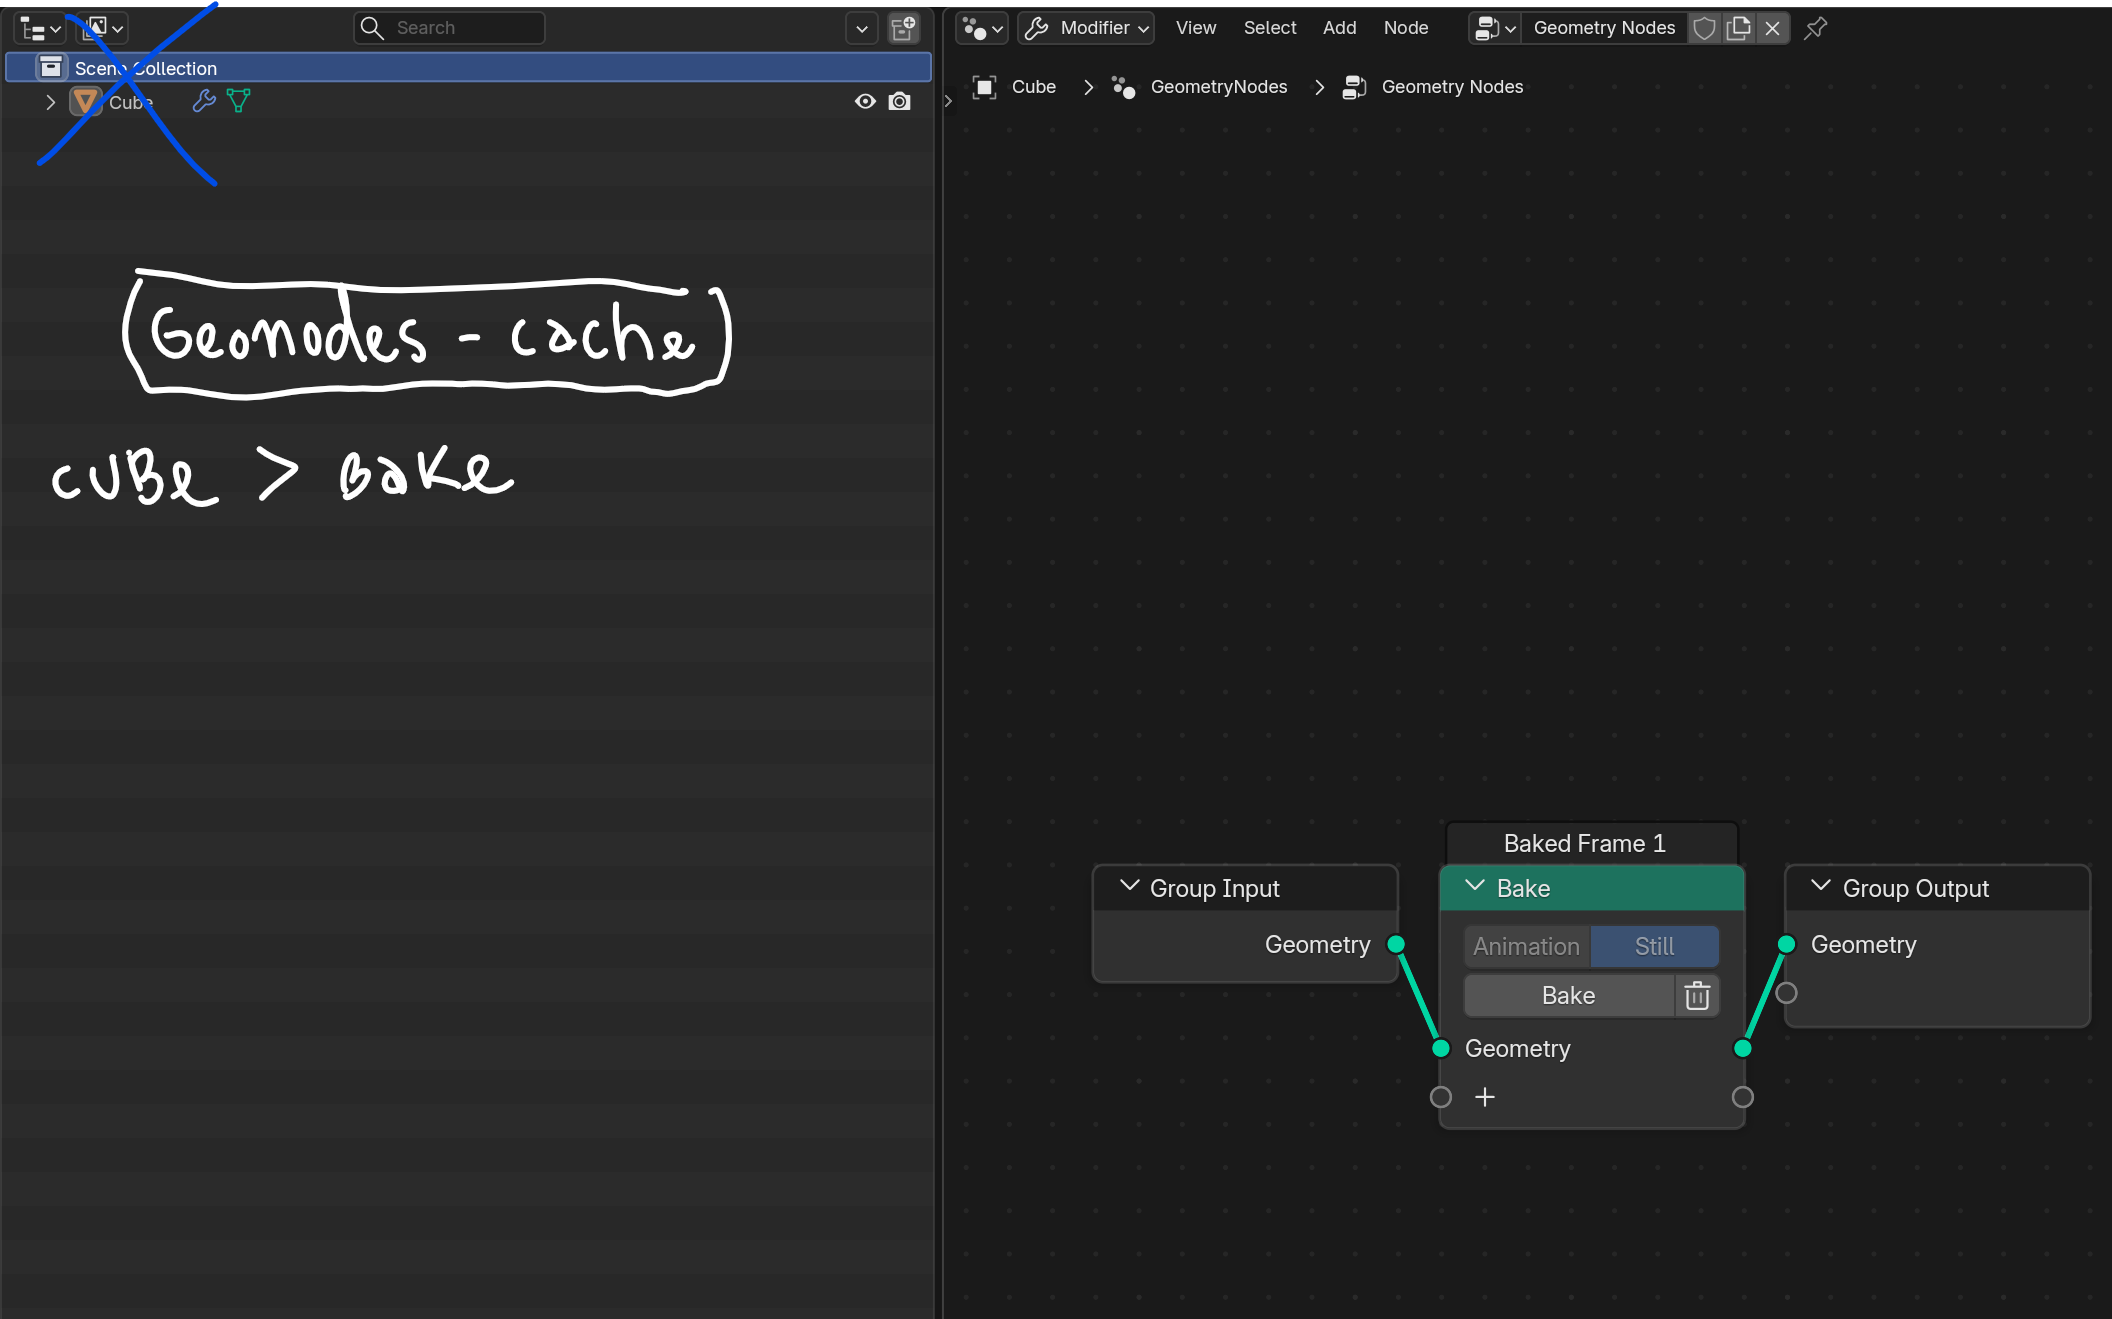Click the Bake button in Bake node
Viewport: 2112px width, 1319px height.
[x=1569, y=996]
